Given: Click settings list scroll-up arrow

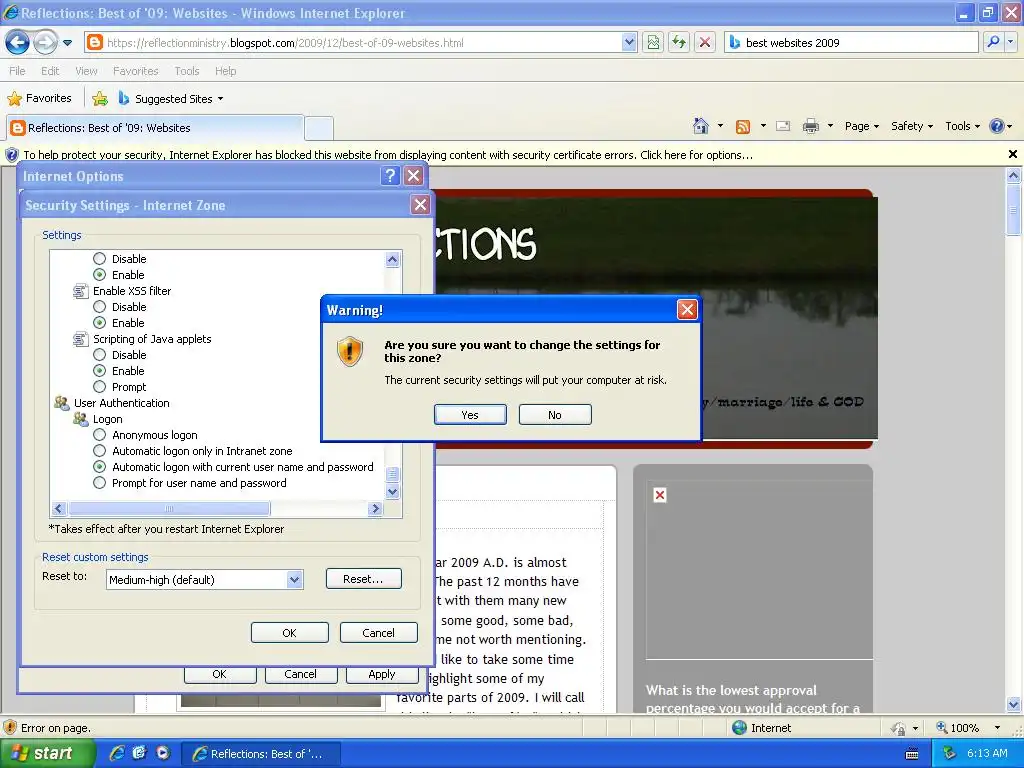Looking at the screenshot, I should click(x=392, y=259).
